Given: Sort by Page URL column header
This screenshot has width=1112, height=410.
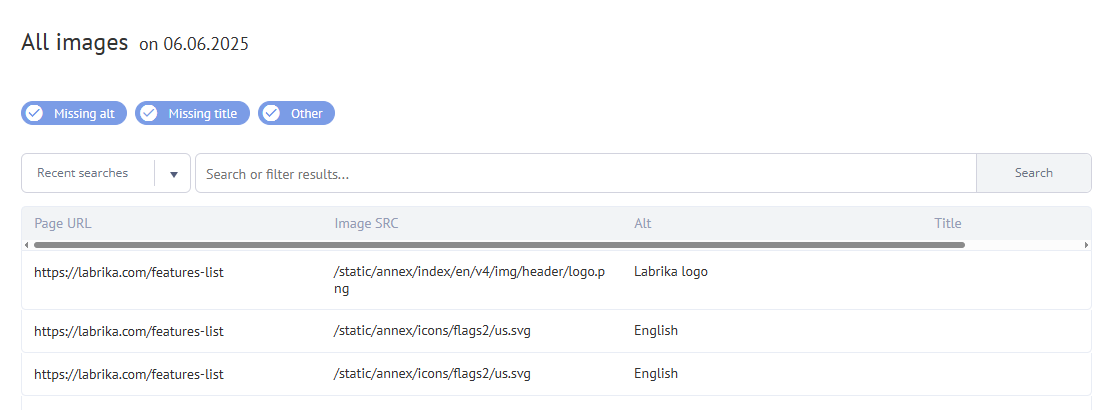Looking at the screenshot, I should 63,223.
